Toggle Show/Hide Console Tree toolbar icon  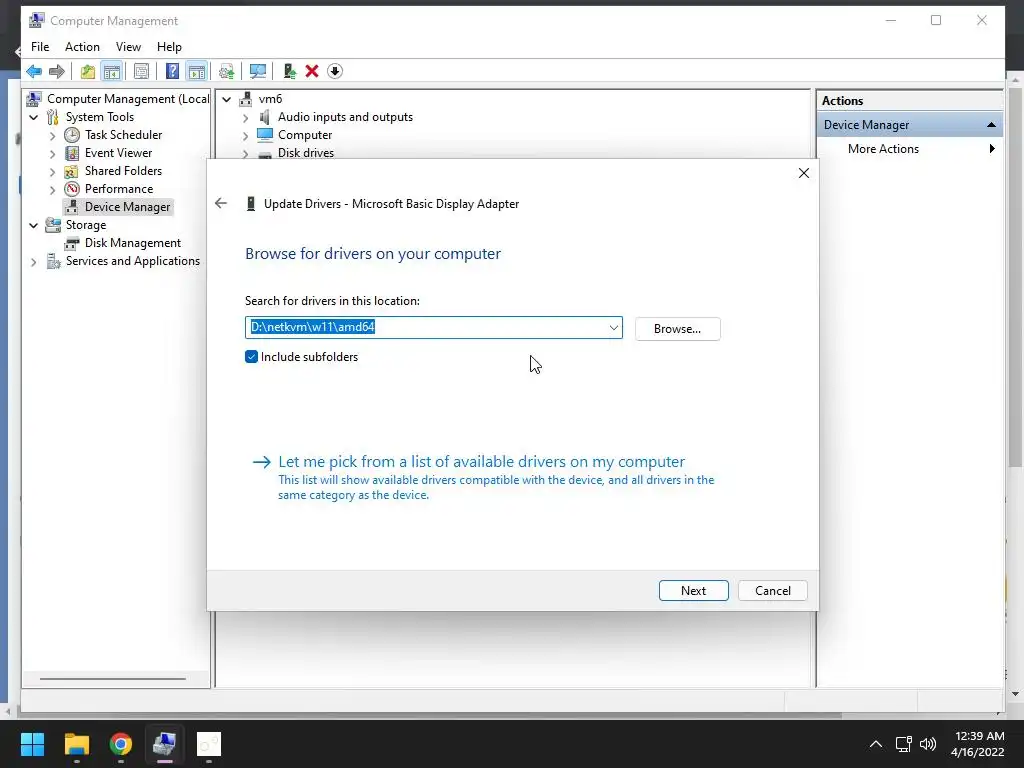[112, 71]
